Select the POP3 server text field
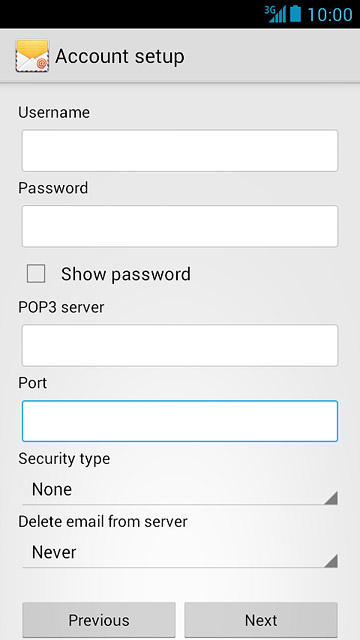 click(180, 345)
